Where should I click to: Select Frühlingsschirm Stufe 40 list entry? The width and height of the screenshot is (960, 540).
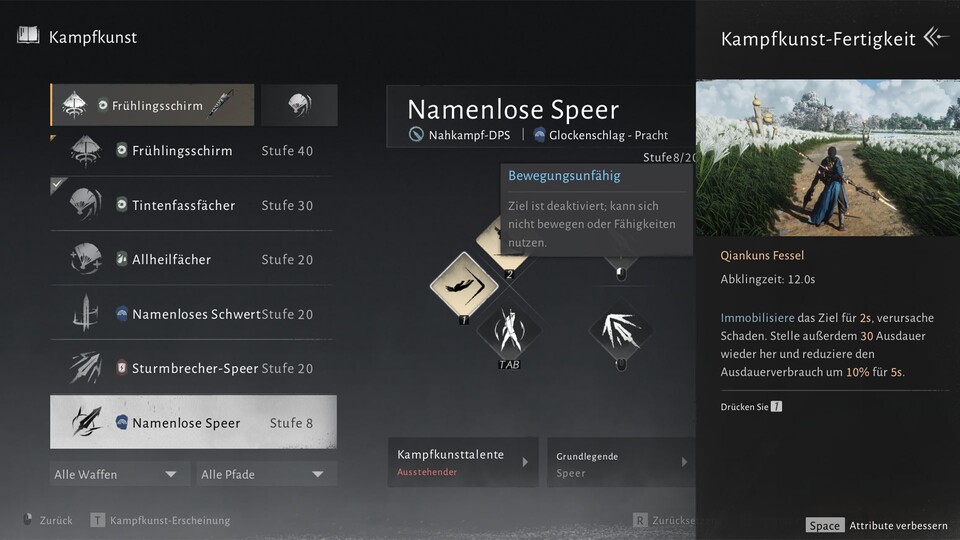click(x=193, y=151)
